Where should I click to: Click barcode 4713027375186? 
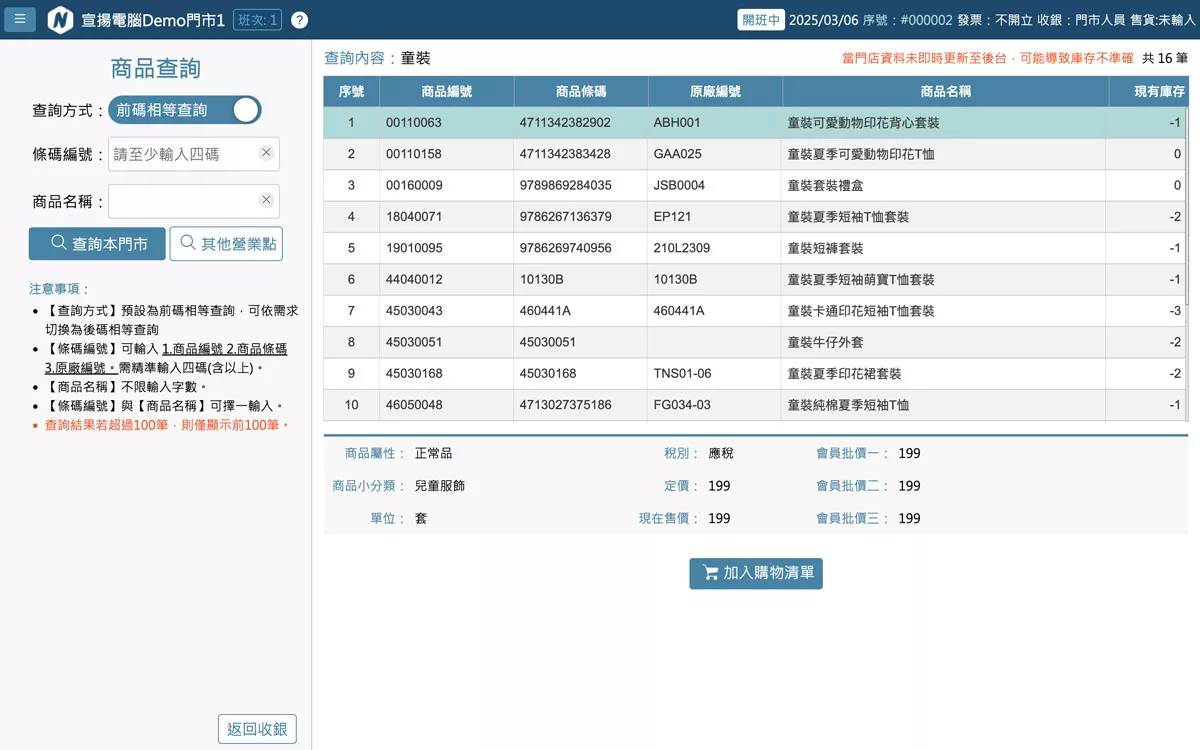[566, 405]
